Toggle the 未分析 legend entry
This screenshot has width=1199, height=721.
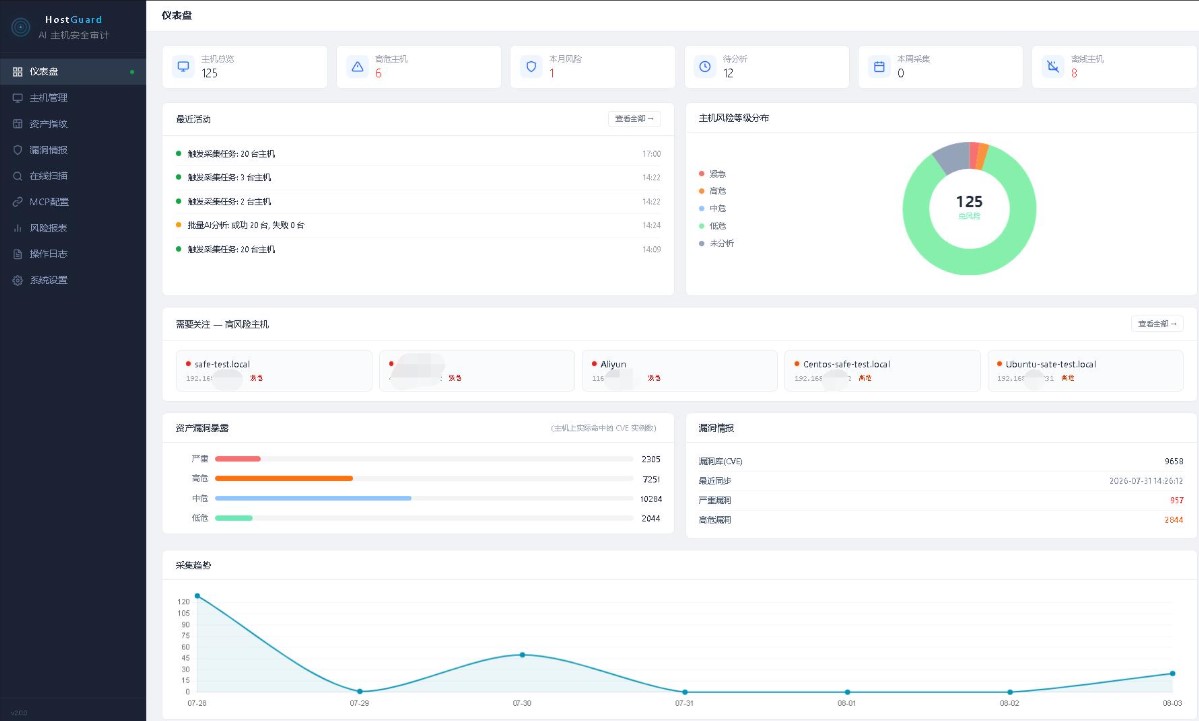click(x=716, y=243)
